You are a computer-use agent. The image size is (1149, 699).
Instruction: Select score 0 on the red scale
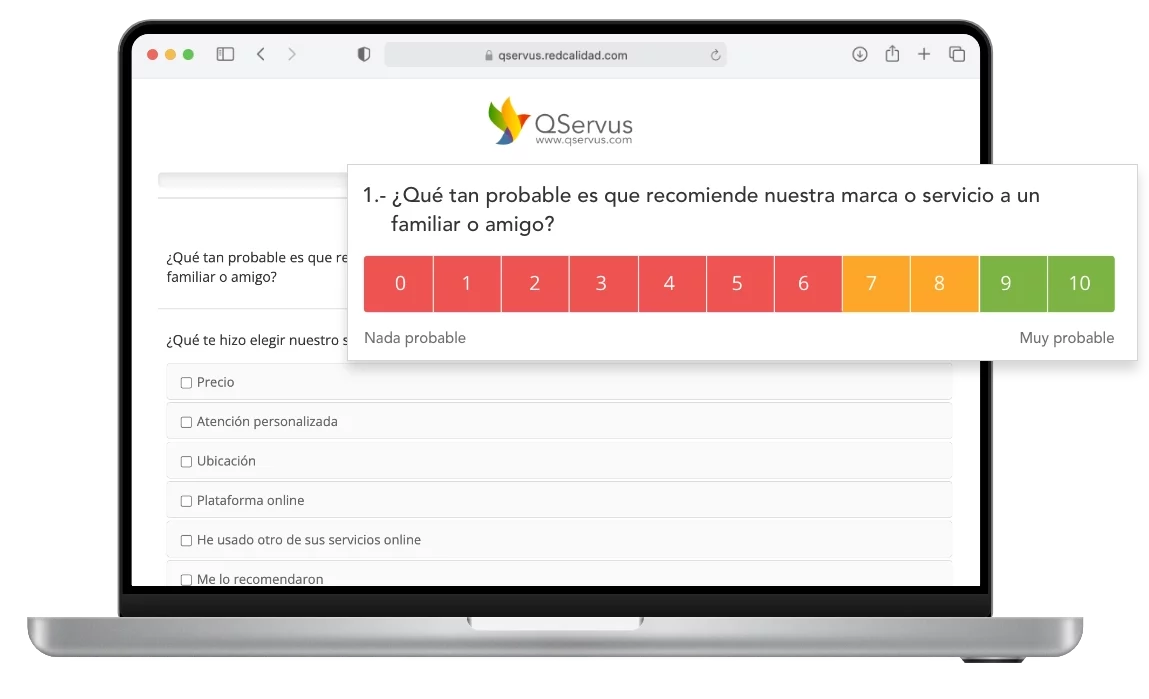coord(399,284)
